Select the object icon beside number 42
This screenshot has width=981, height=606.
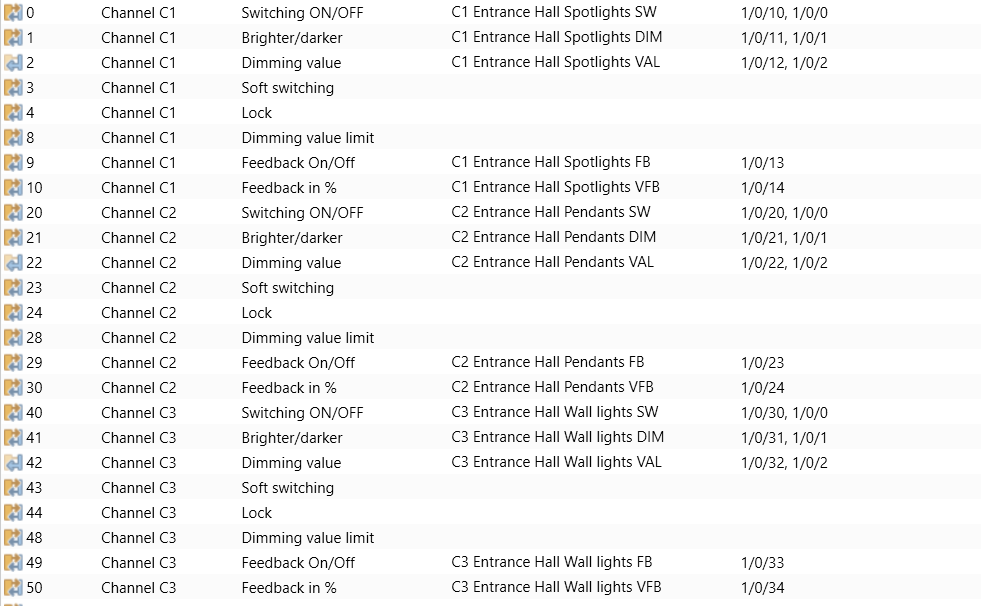tap(13, 463)
